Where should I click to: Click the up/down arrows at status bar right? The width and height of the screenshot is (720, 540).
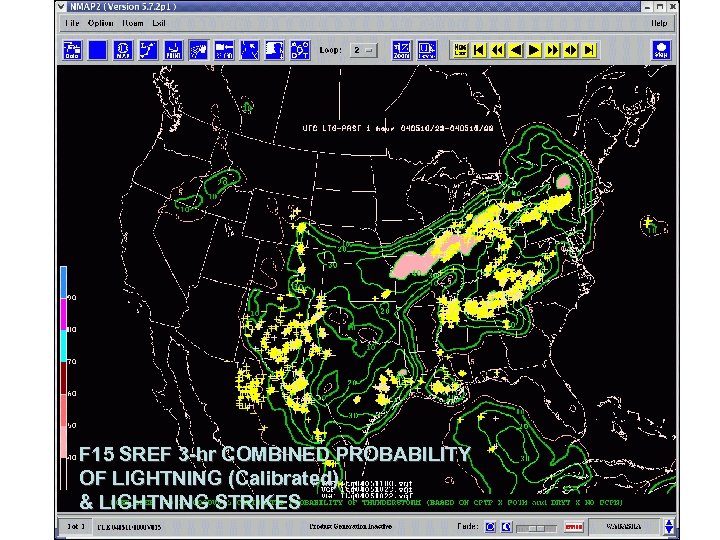click(x=669, y=527)
